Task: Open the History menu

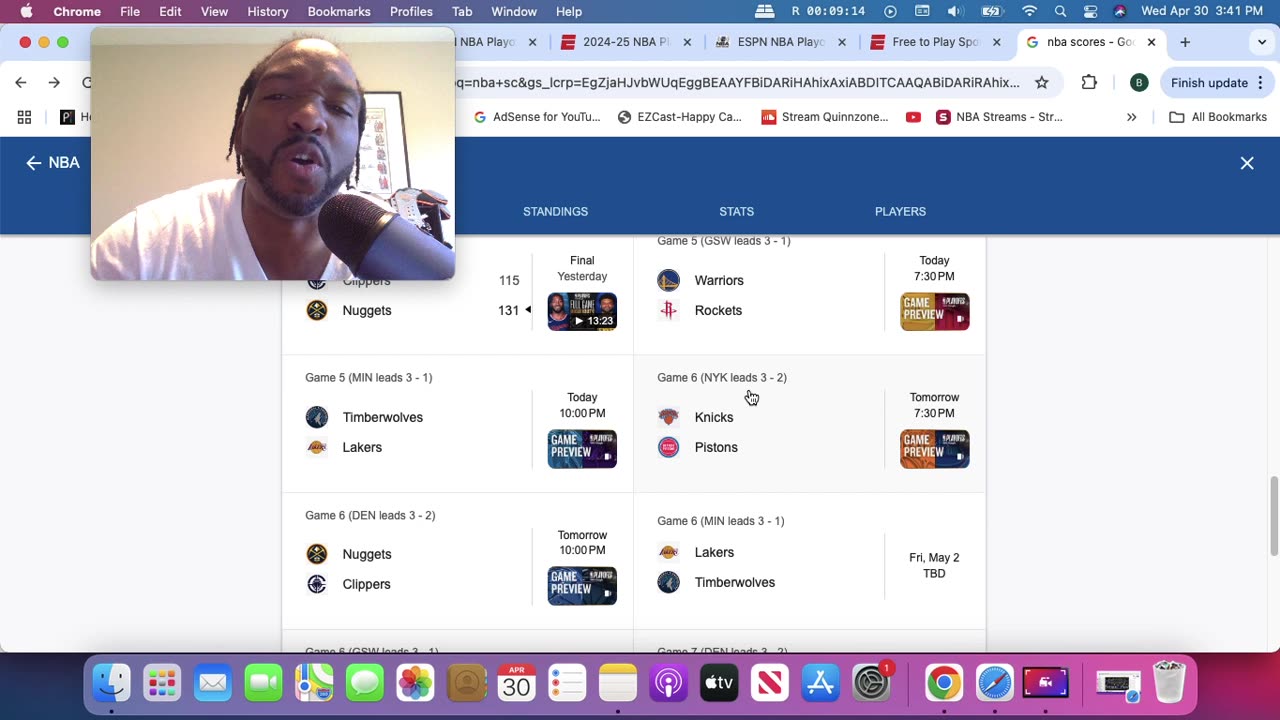Action: [x=267, y=11]
